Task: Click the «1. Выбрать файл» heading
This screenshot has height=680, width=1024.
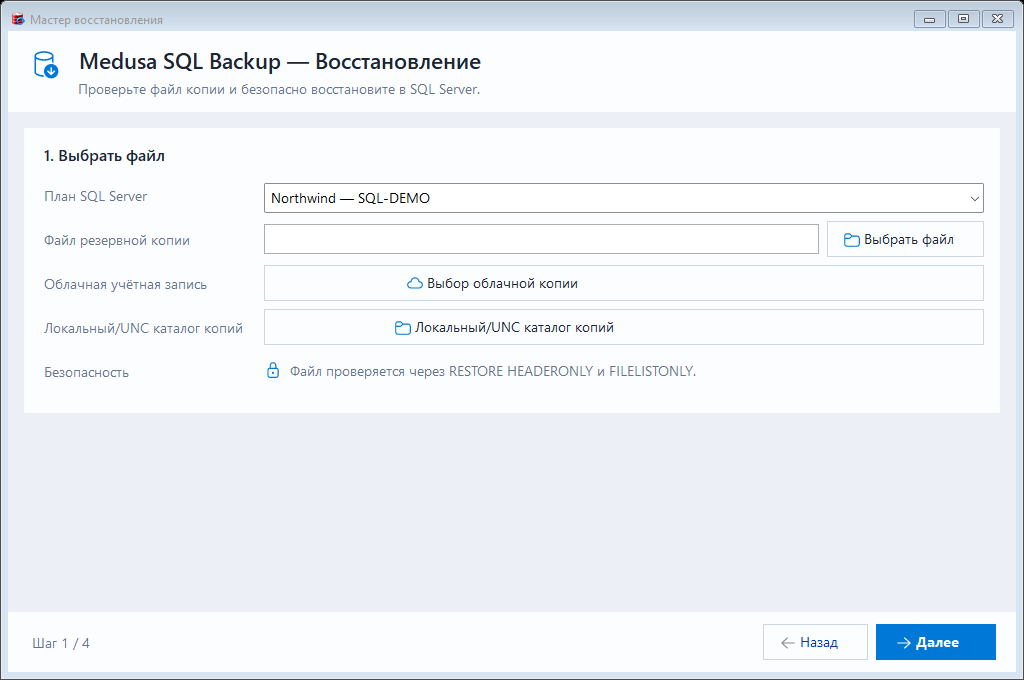Action: tap(104, 156)
